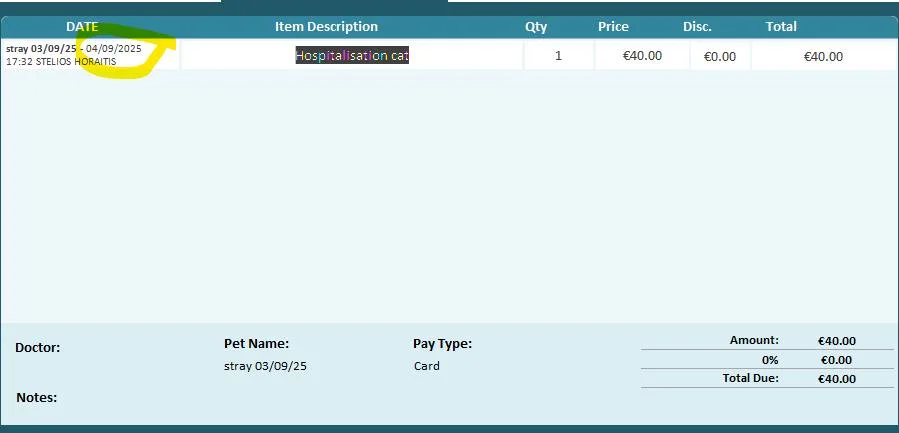
Task: Click the €0.00 cell in Disc. column
Action: pyautogui.click(x=720, y=57)
